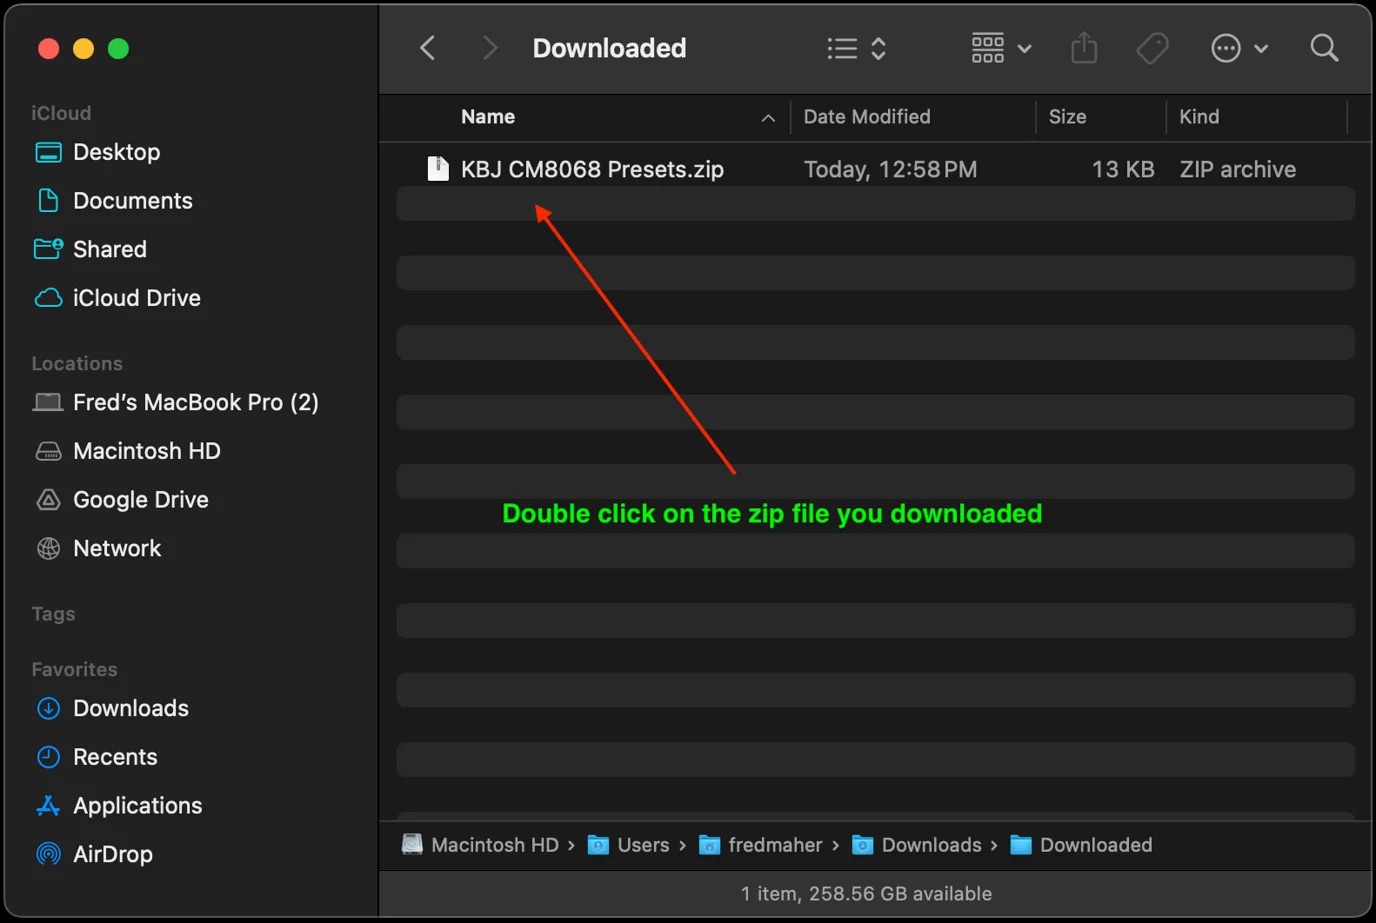Jump to Users in path bar
The width and height of the screenshot is (1376, 923).
643,845
